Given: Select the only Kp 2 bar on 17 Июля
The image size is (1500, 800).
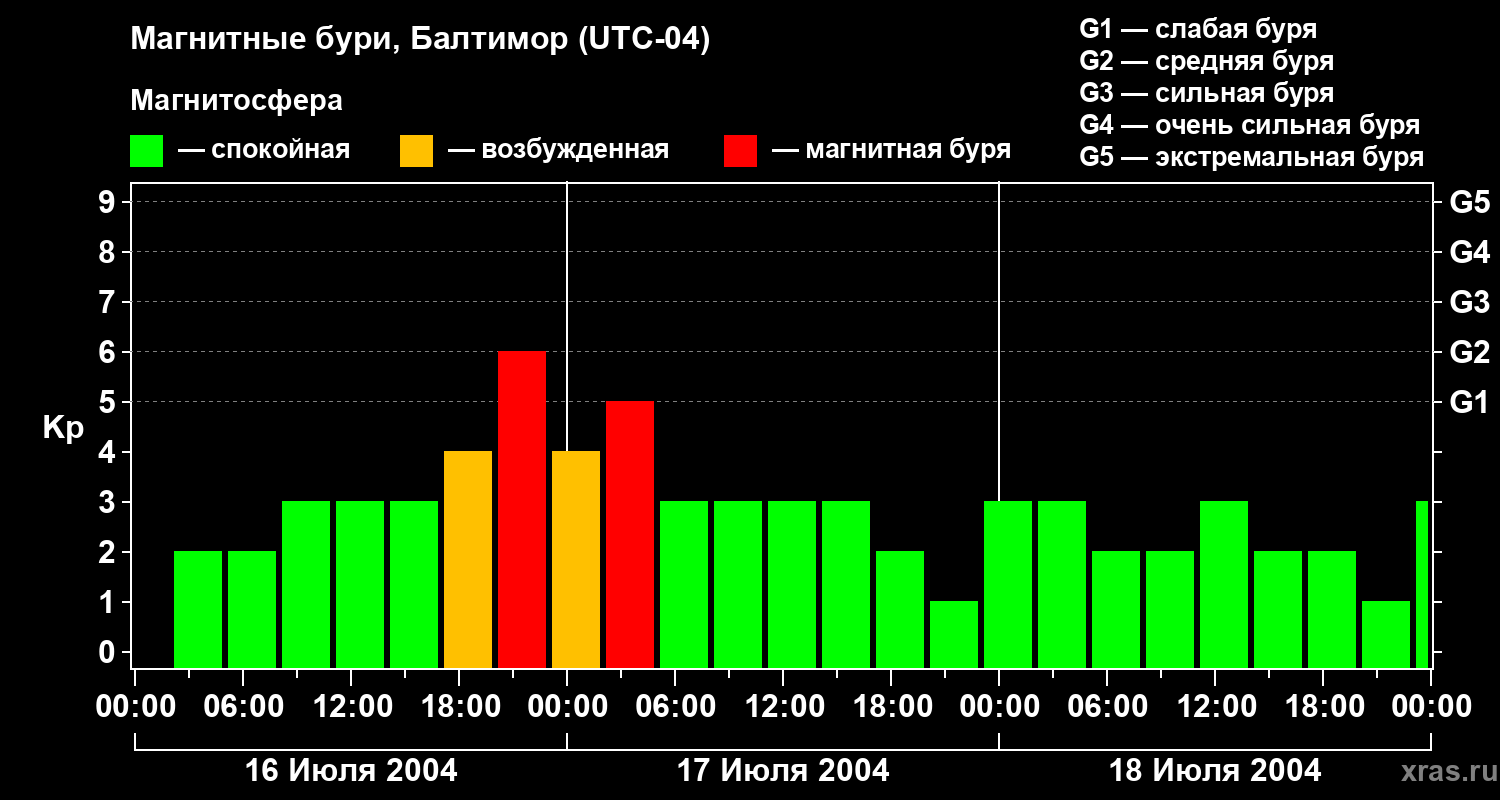Looking at the screenshot, I should point(900,610).
